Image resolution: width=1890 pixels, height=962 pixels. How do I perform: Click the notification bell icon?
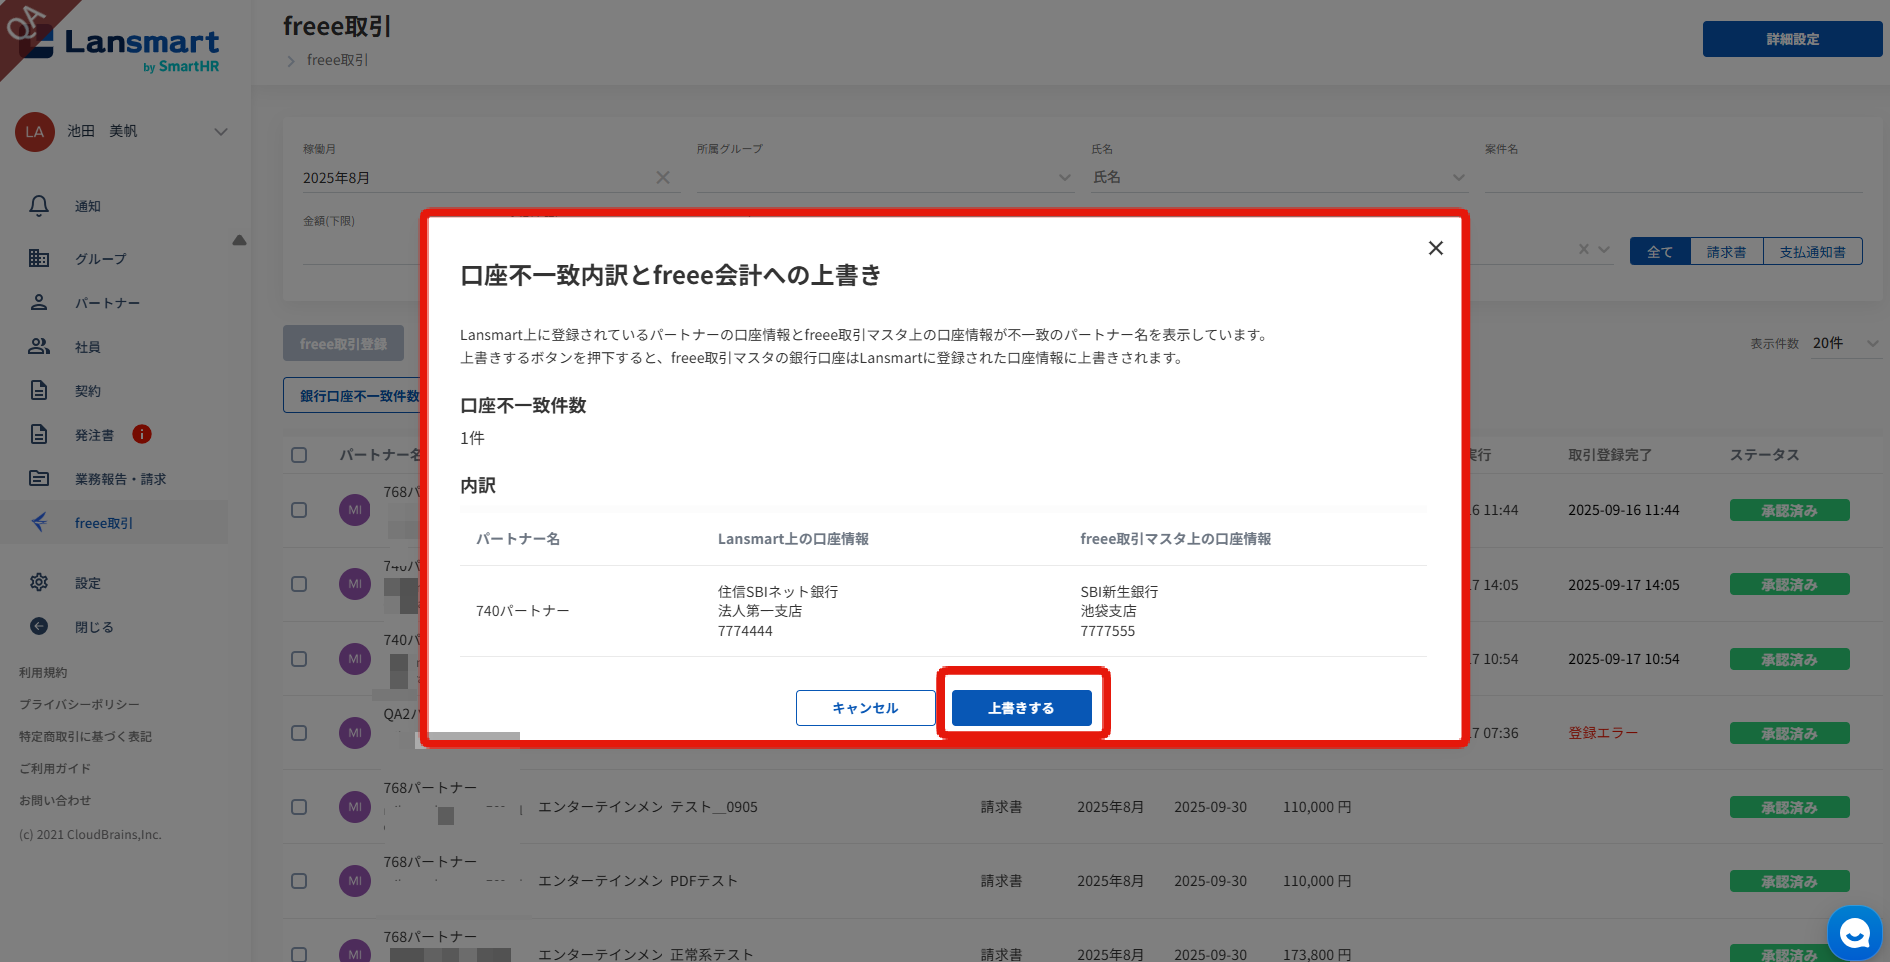[39, 206]
